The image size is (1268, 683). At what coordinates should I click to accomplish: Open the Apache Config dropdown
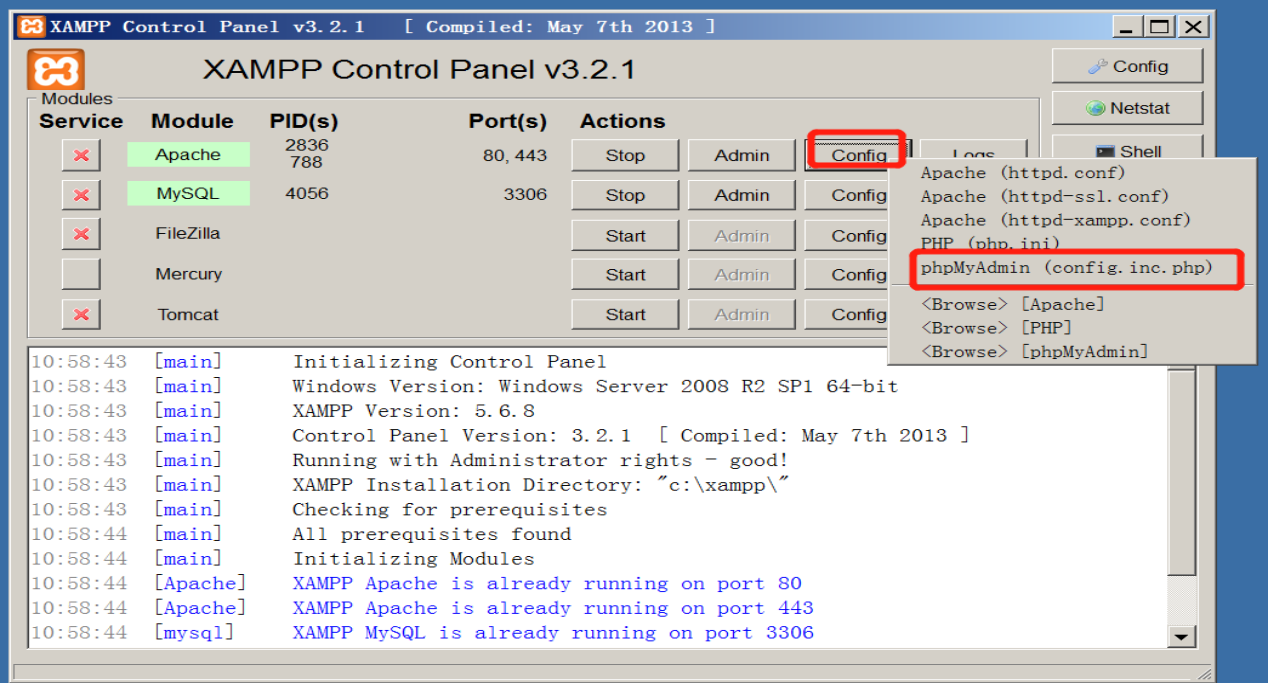(x=858, y=155)
